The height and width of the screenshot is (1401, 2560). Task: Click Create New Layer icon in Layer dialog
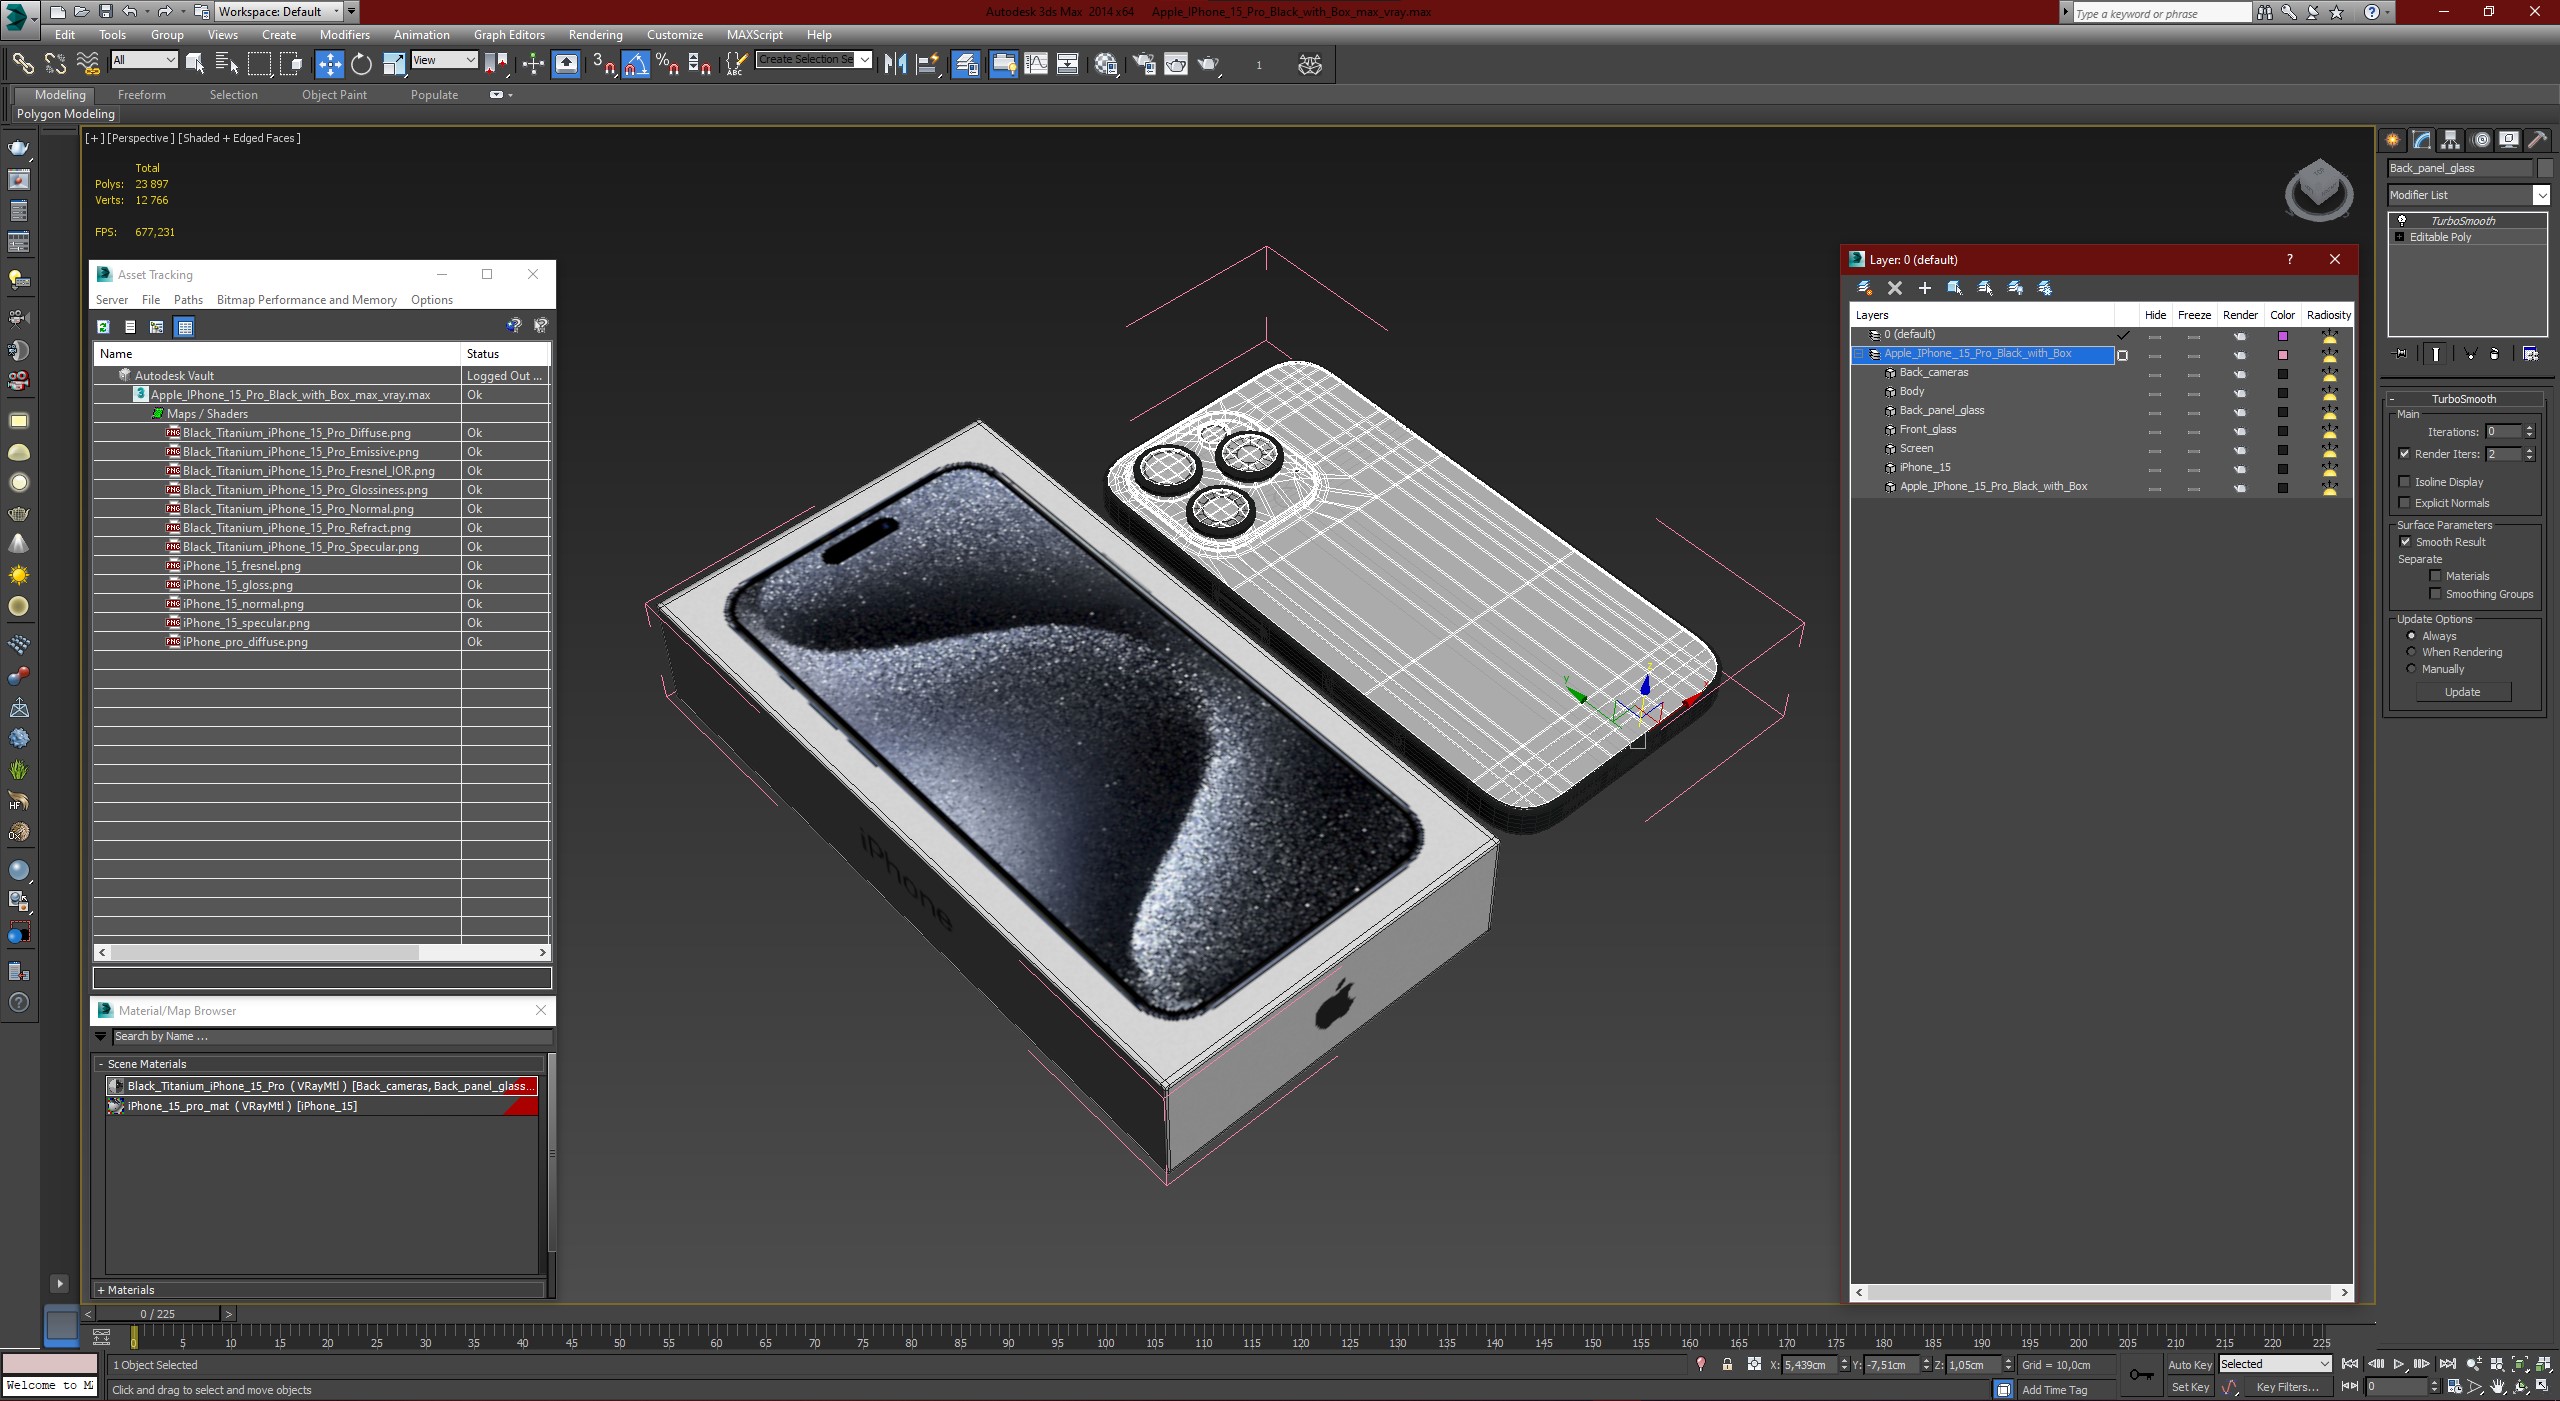point(1864,288)
